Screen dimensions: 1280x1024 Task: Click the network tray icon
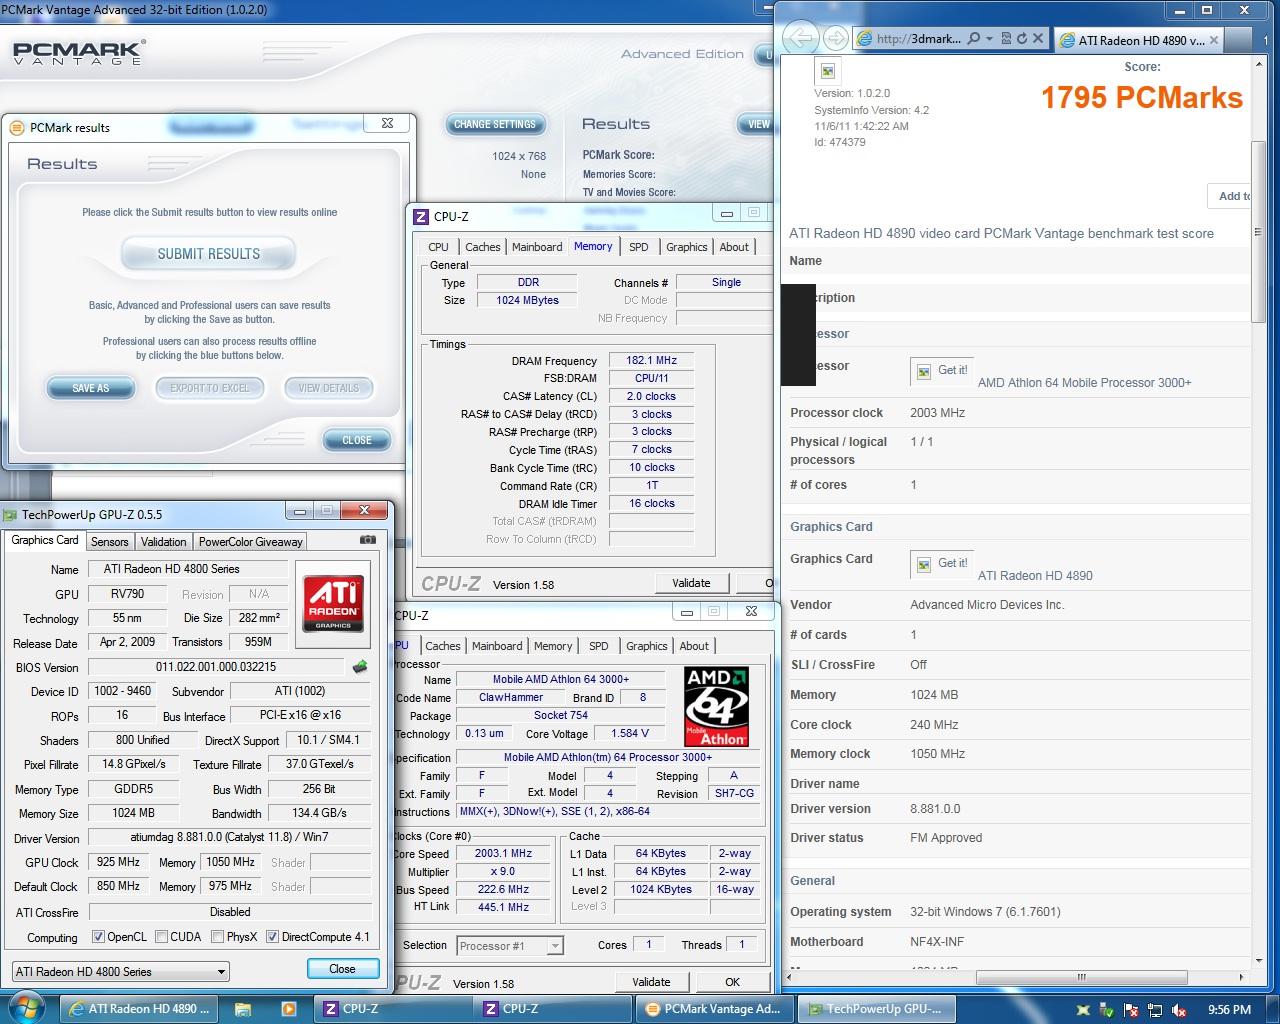1153,1010
